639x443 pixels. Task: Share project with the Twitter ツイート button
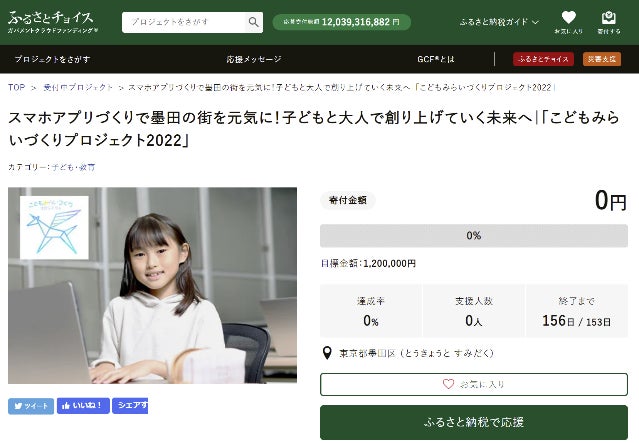point(31,406)
